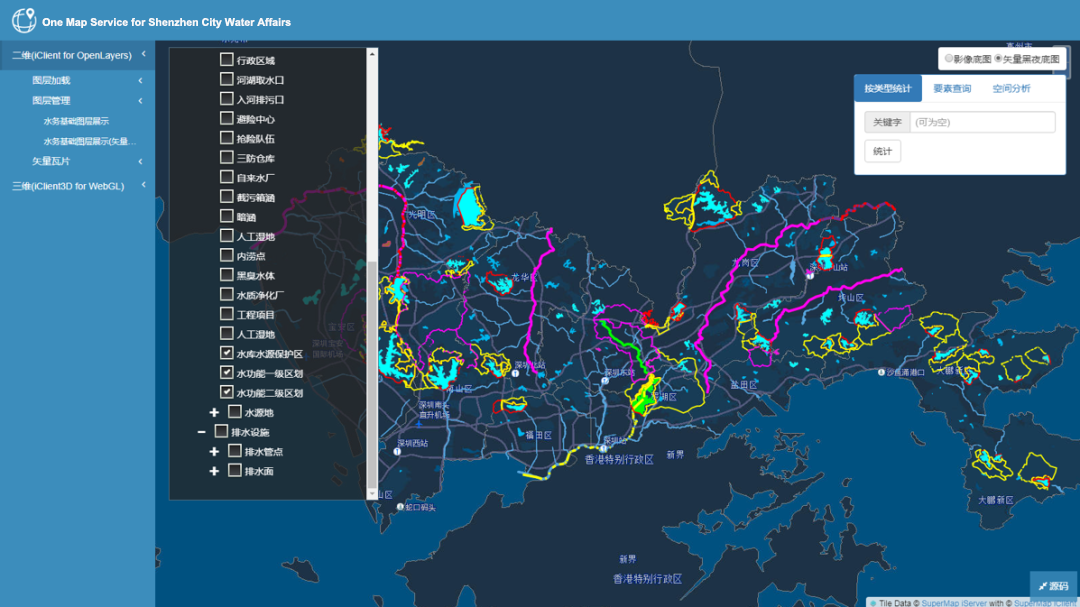The height and width of the screenshot is (607, 1080).
Task: Click the One Map Service header title
Action: point(166,22)
